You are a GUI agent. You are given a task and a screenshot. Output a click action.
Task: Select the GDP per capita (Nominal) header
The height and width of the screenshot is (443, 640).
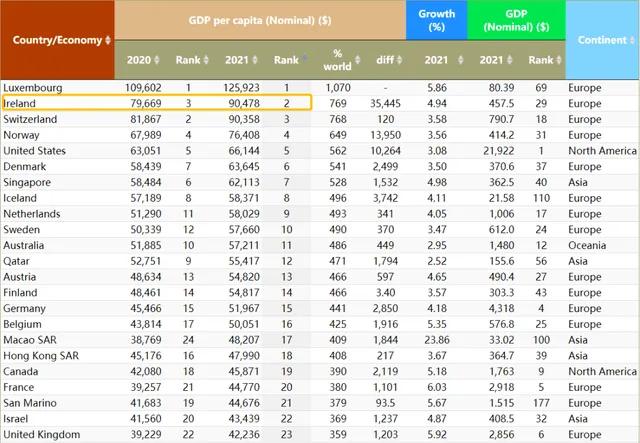point(259,20)
